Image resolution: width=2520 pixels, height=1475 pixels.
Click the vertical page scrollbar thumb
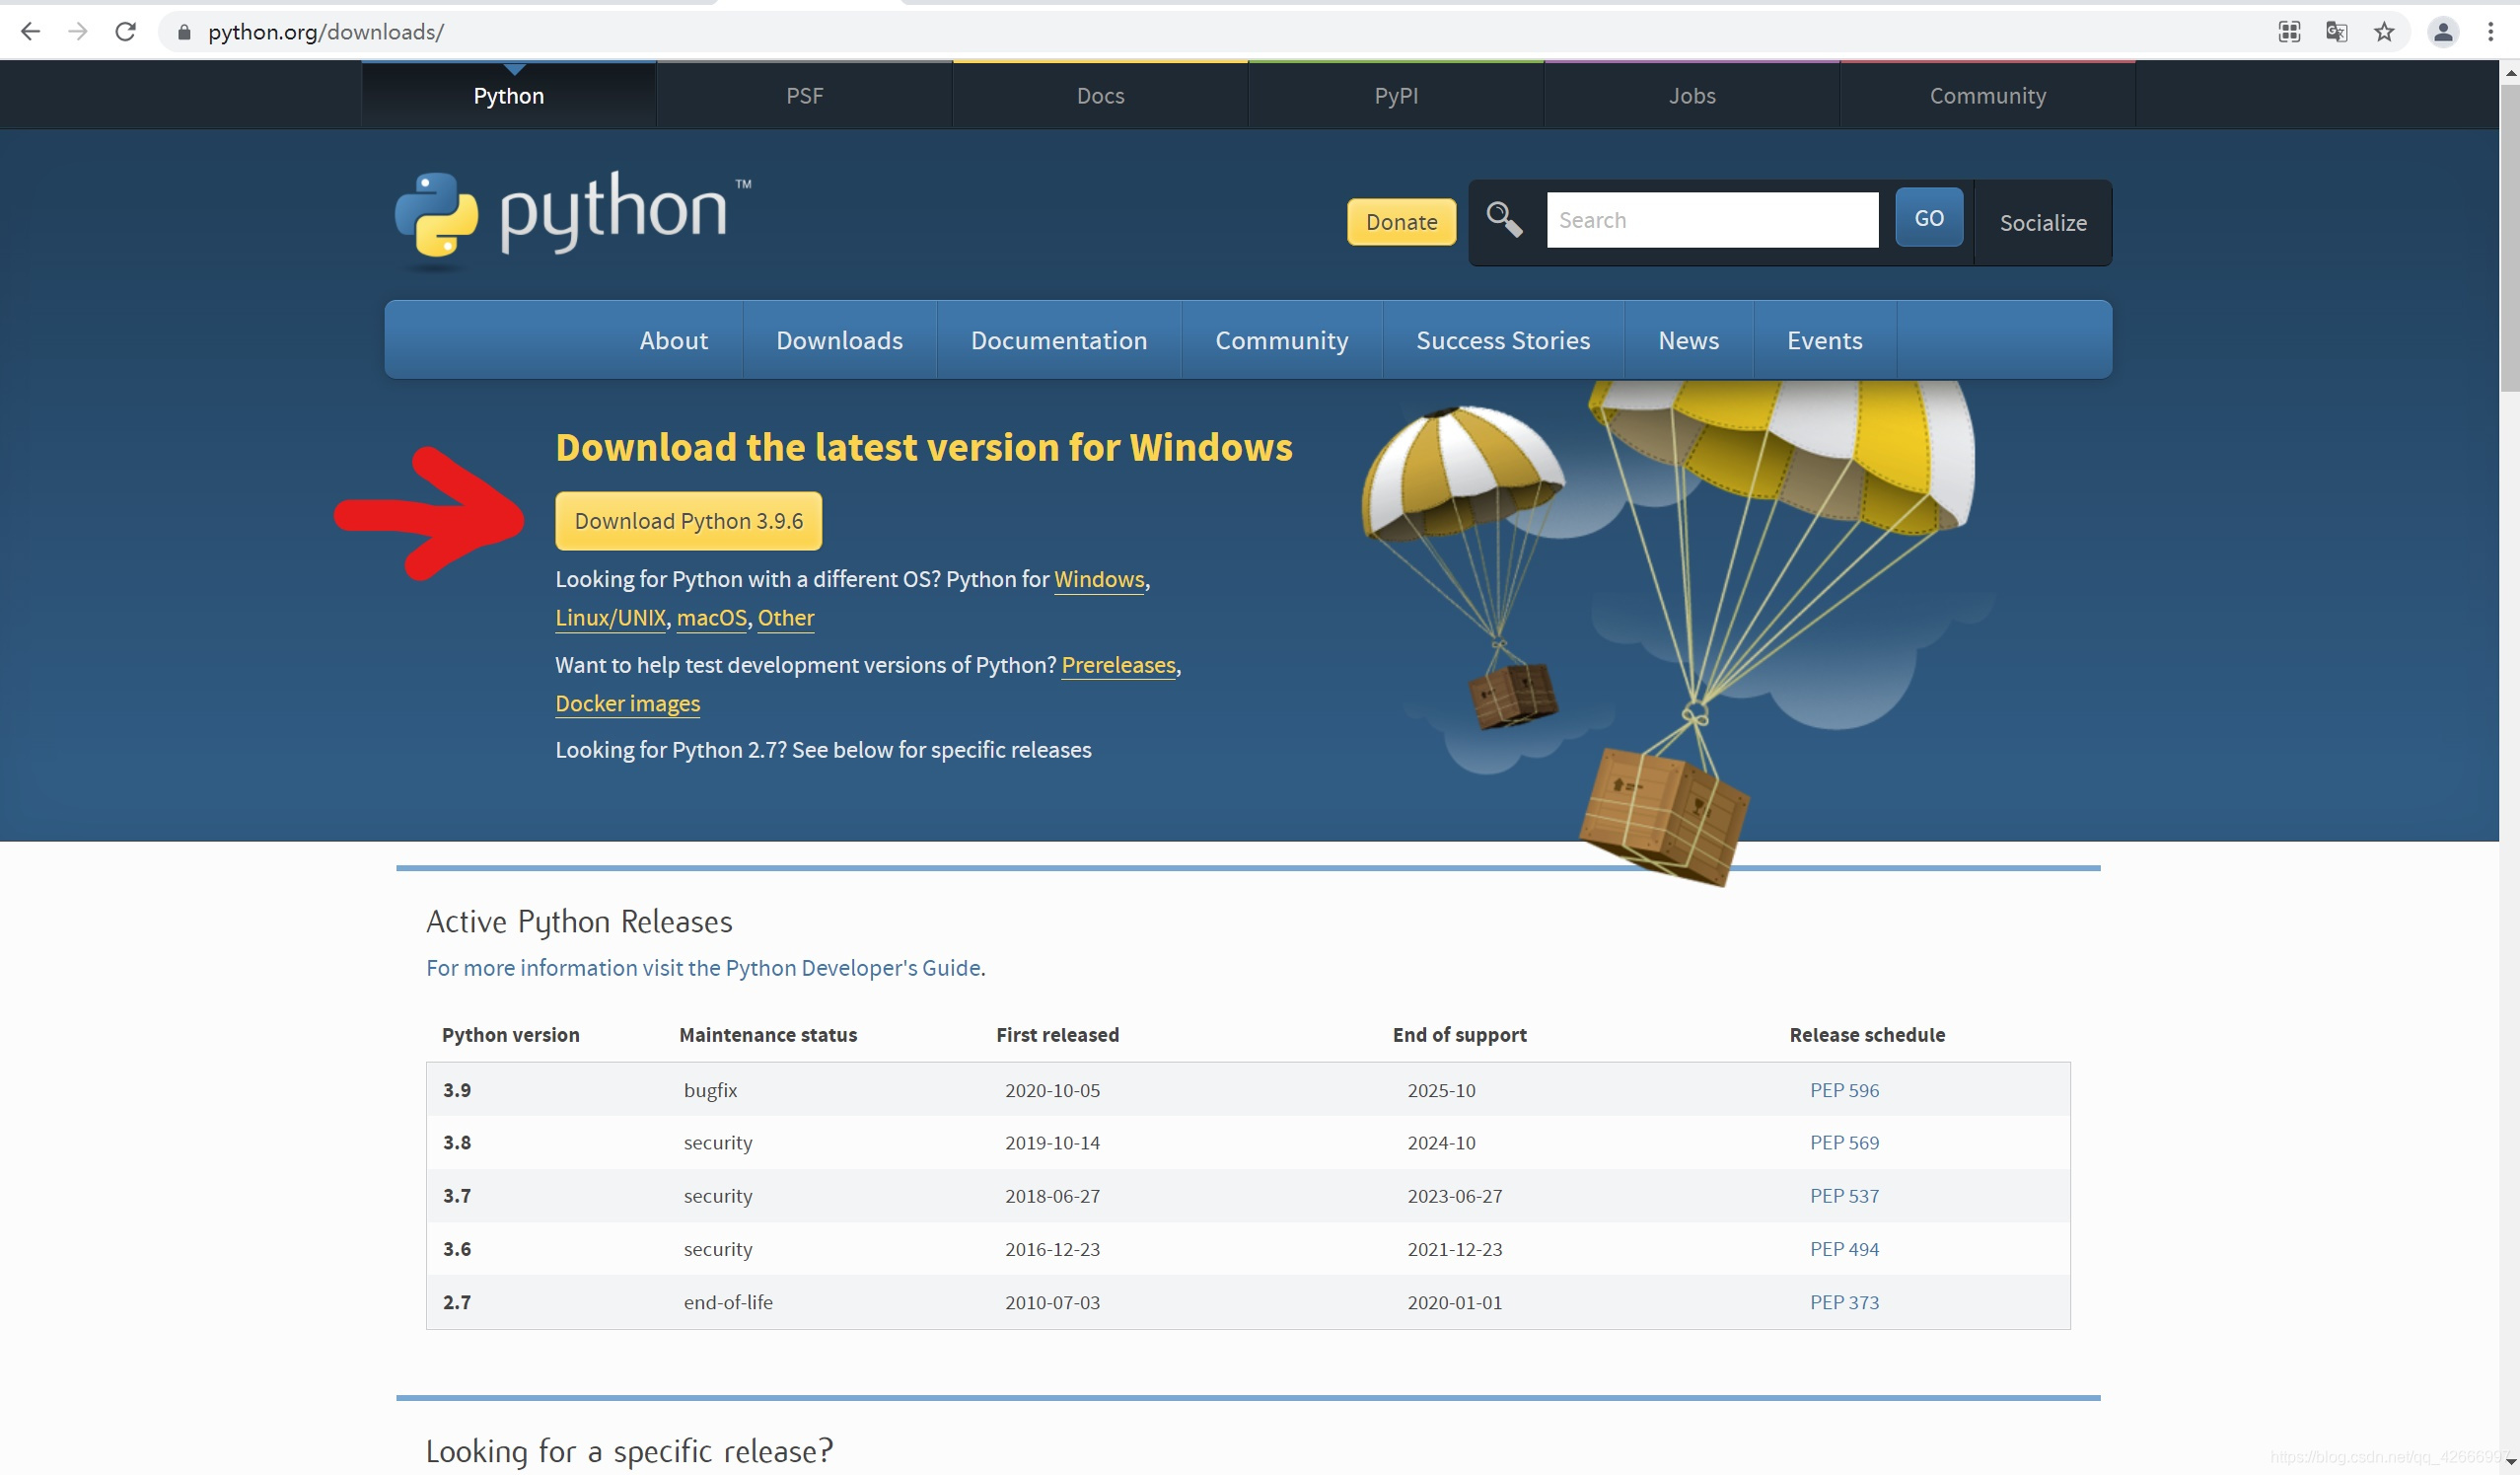click(x=2509, y=238)
